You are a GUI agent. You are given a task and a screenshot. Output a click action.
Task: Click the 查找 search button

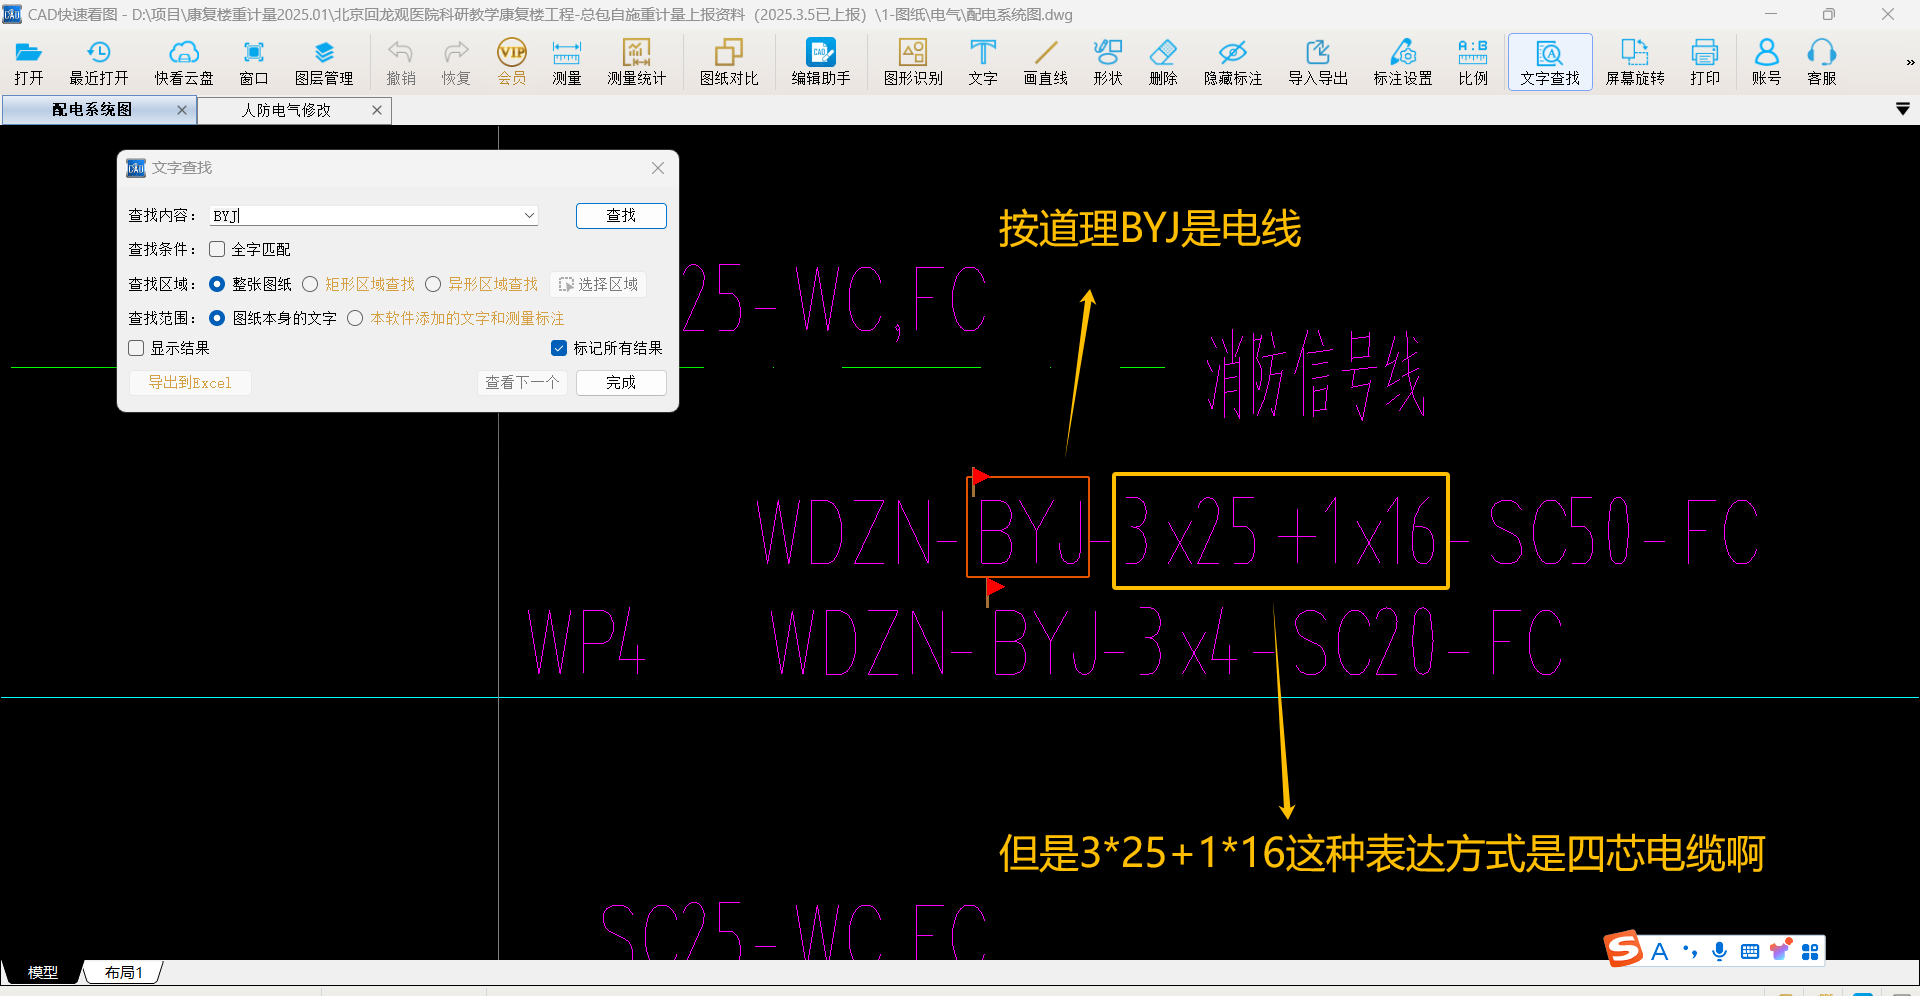coord(621,215)
